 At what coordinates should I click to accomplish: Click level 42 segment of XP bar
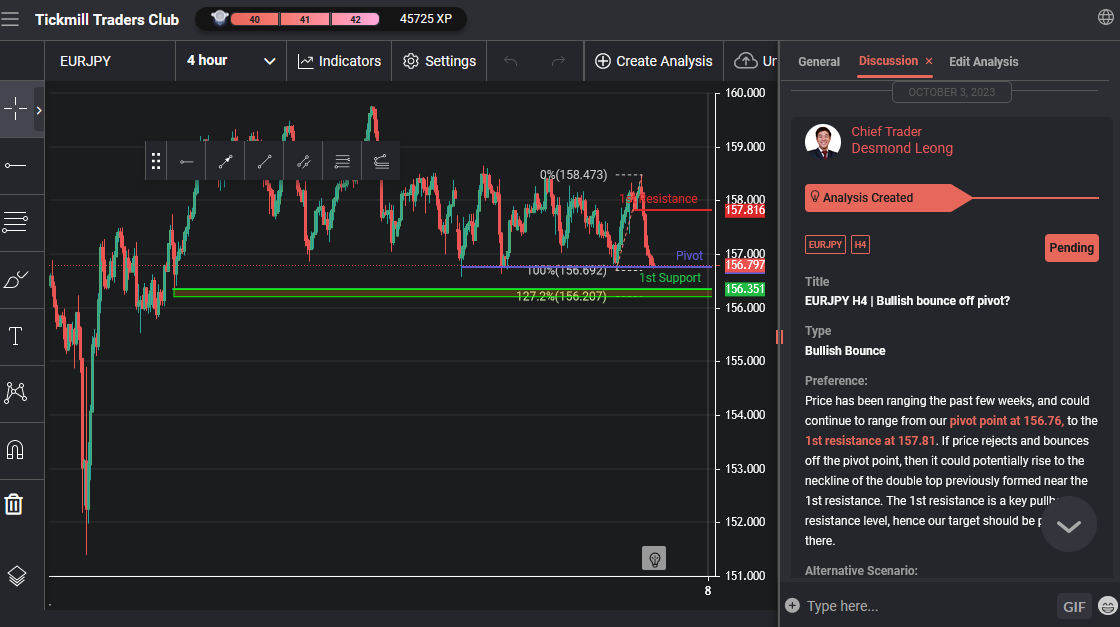(x=355, y=19)
